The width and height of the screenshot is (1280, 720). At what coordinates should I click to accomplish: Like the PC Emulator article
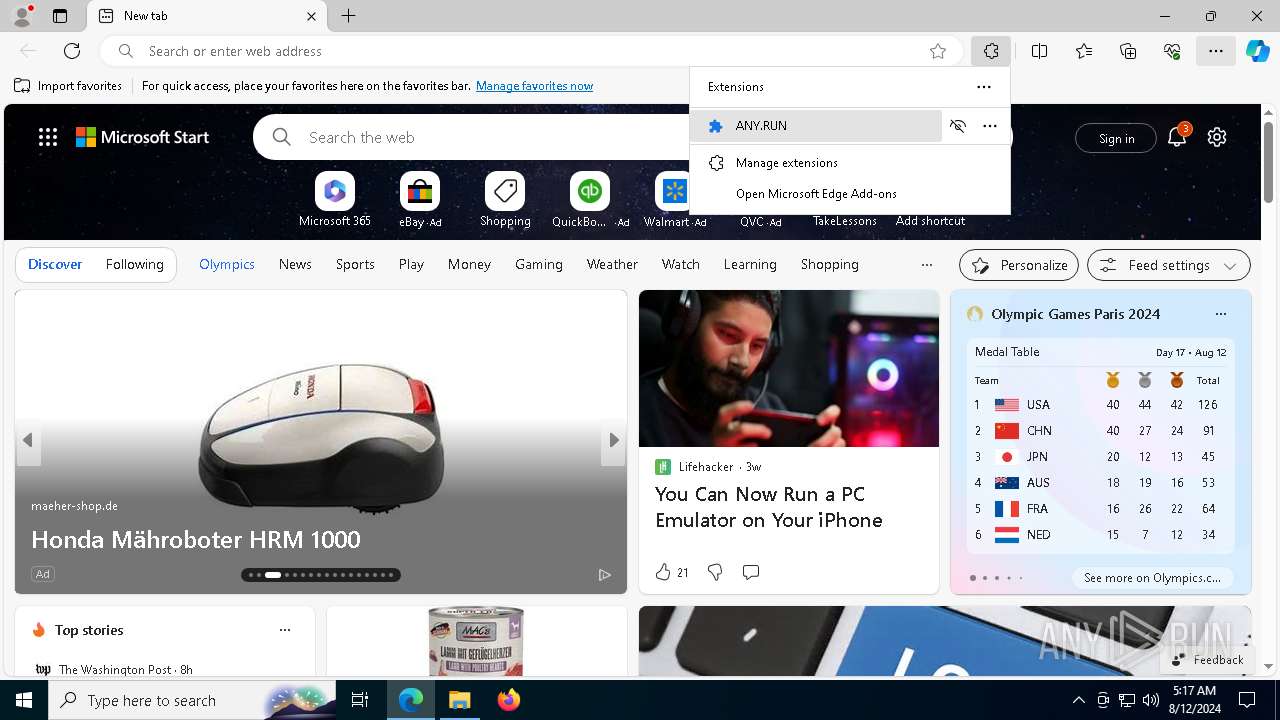(672, 572)
